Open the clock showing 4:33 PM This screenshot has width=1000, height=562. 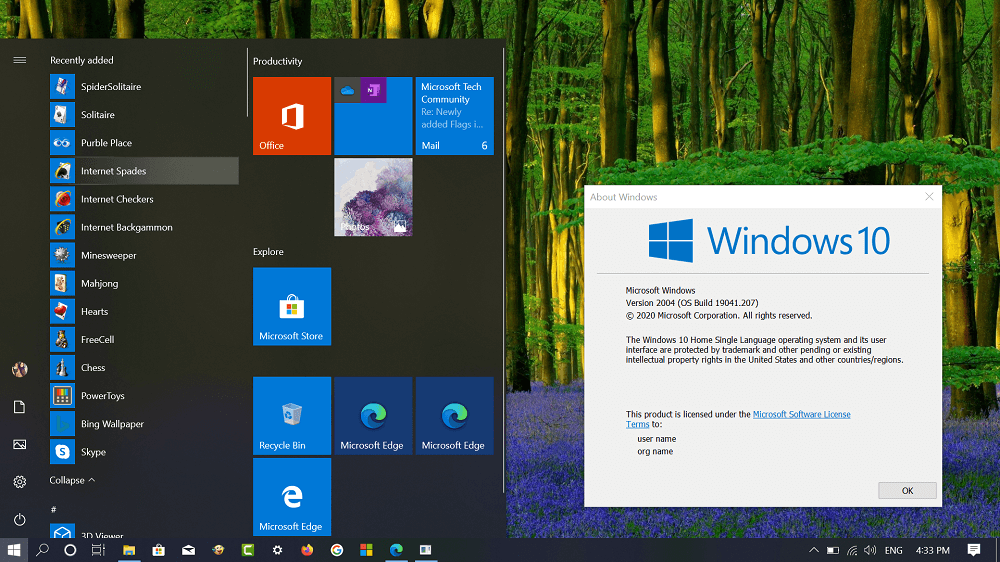point(932,549)
